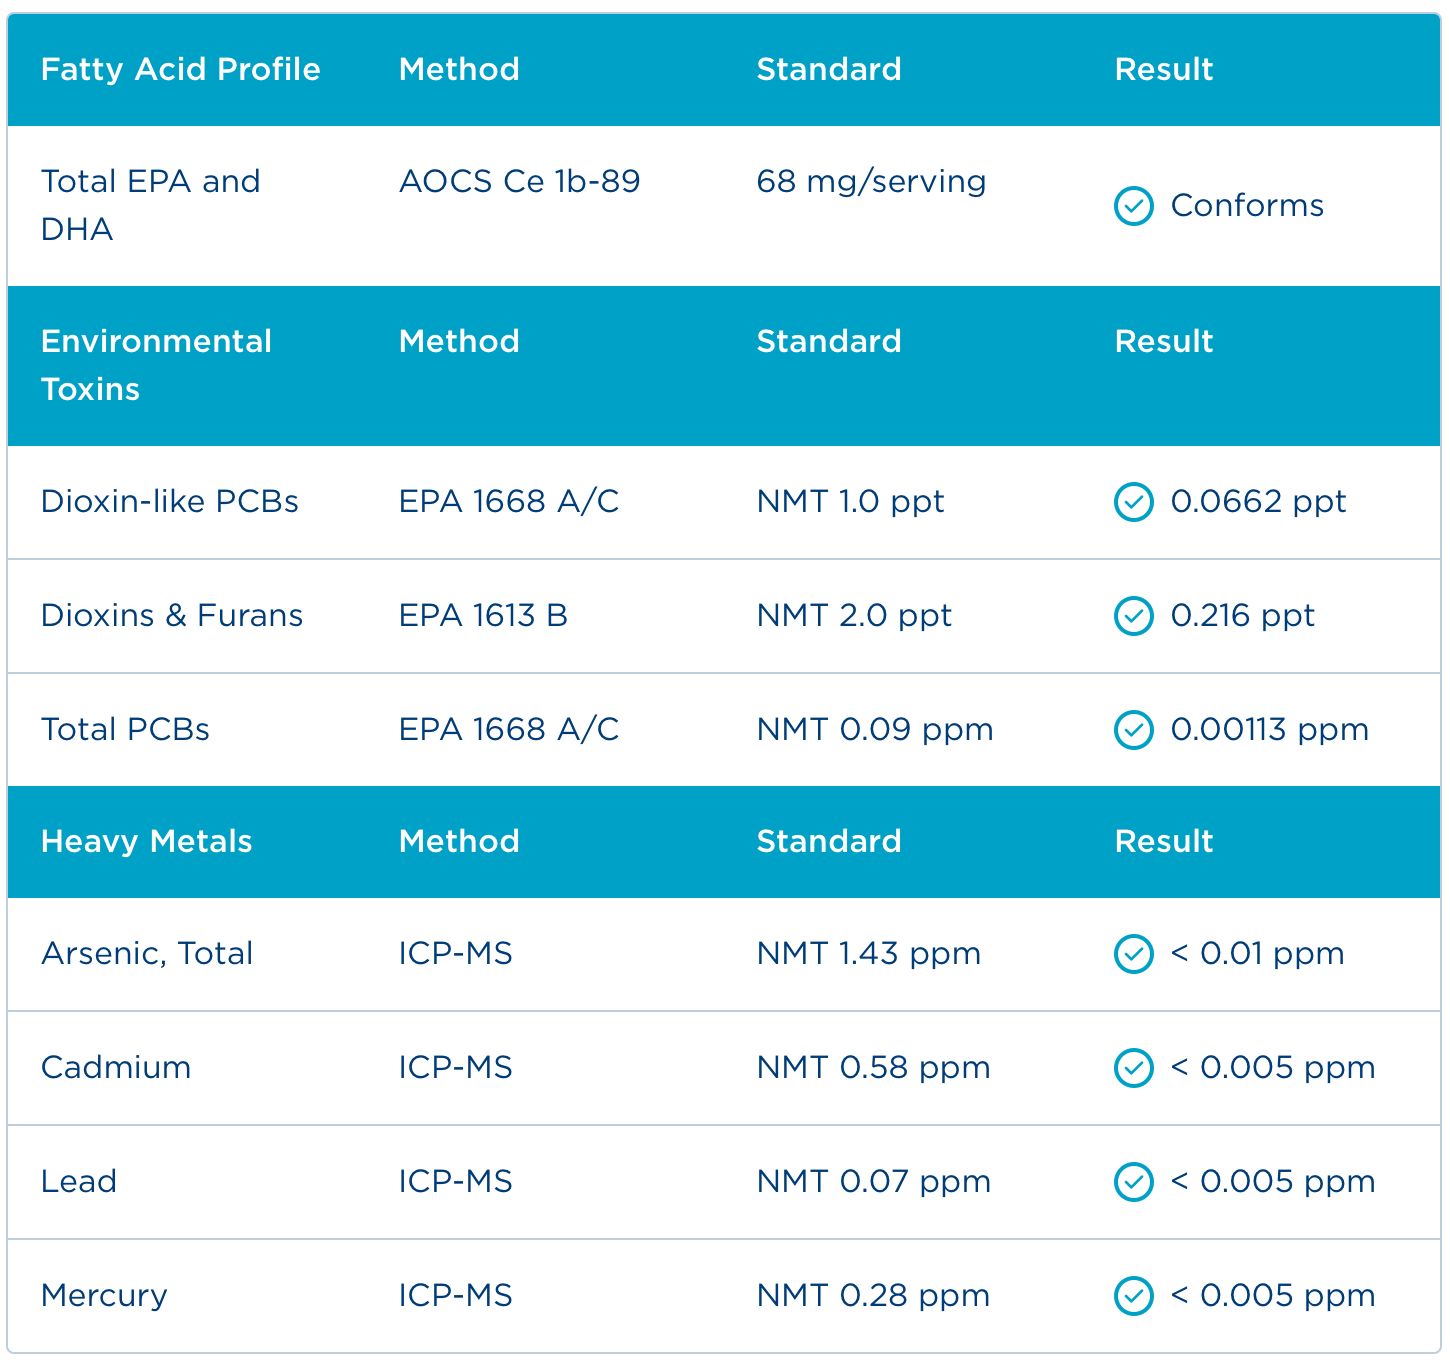The height and width of the screenshot is (1368, 1450).
Task: Select the Dioxins & Furans row label
Action: [172, 616]
